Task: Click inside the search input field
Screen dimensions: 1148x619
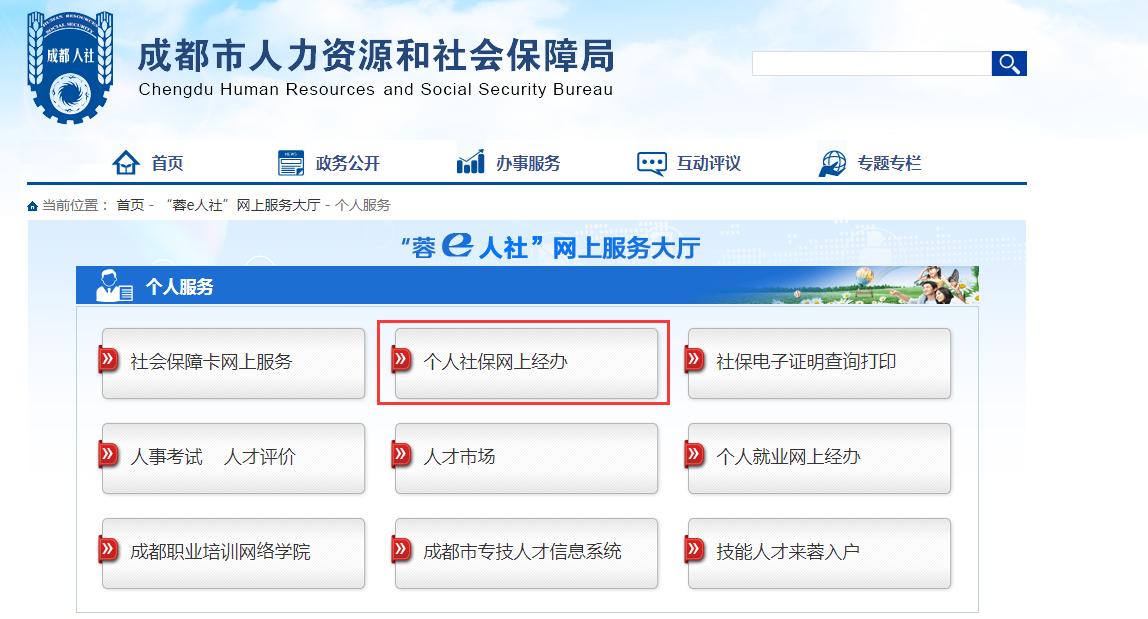Action: pyautogui.click(x=870, y=62)
